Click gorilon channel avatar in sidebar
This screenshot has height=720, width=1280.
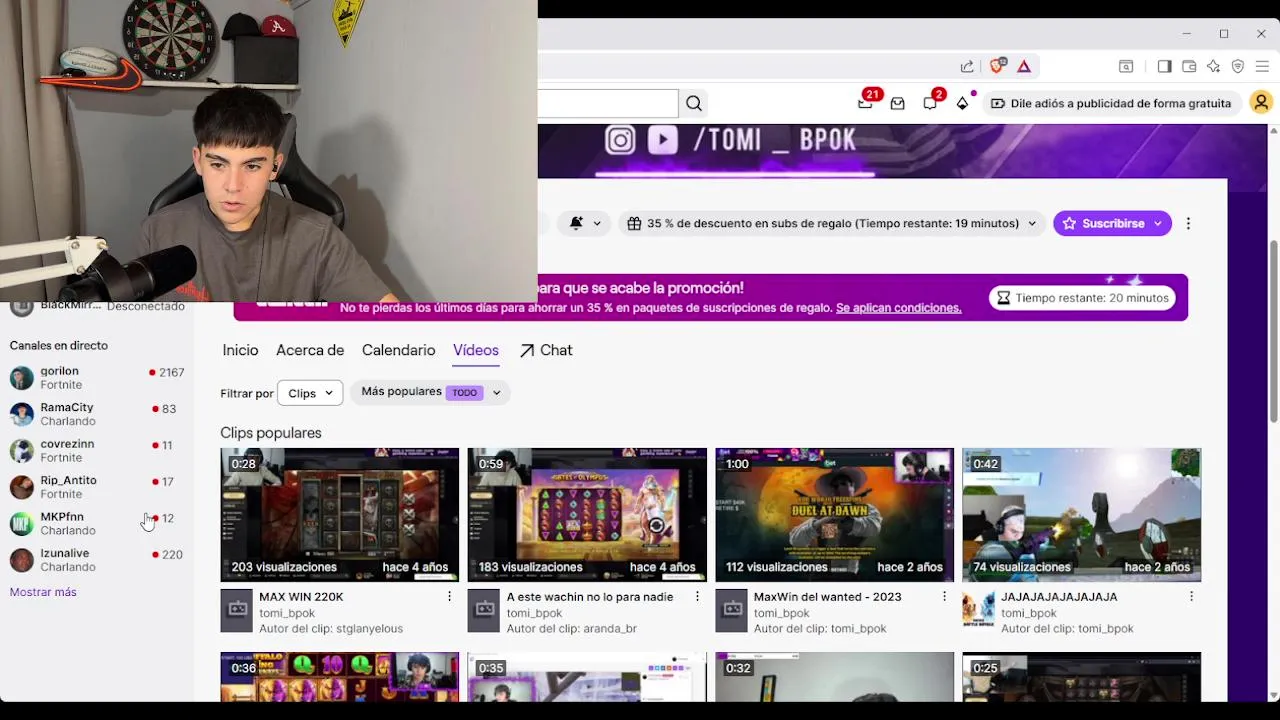pos(22,377)
